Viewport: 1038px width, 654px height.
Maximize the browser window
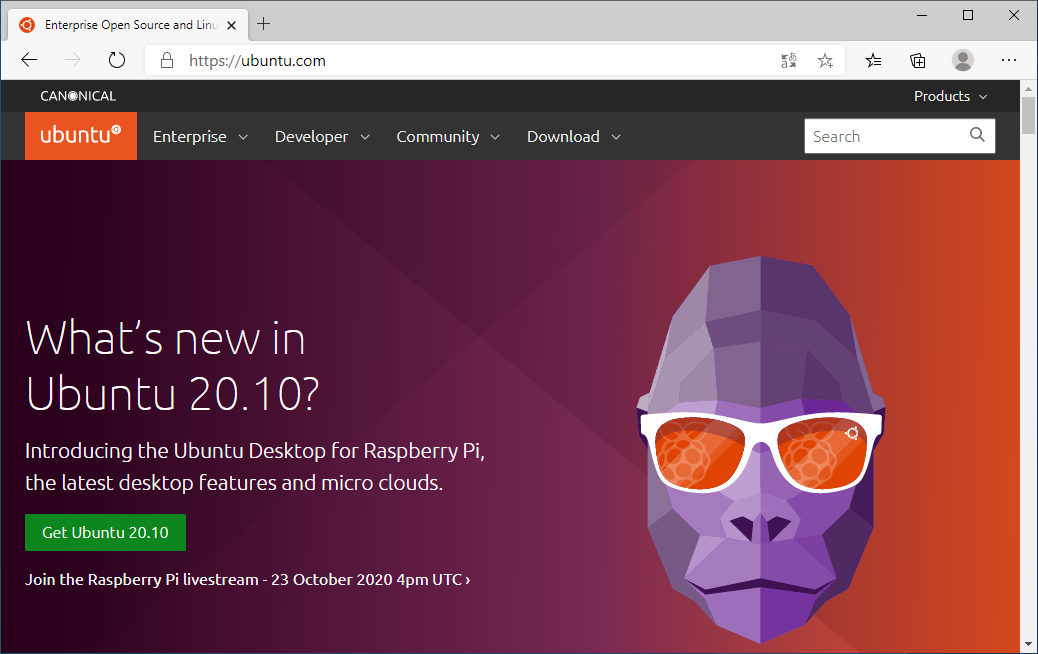[968, 15]
